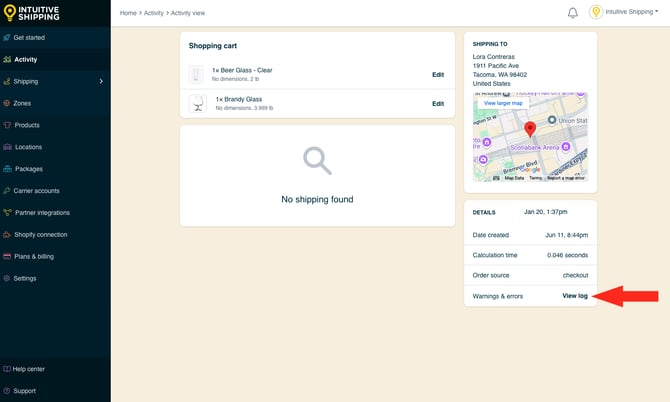Click the 'Lora Contreras' recipient name
670x402 pixels.
pos(494,56)
